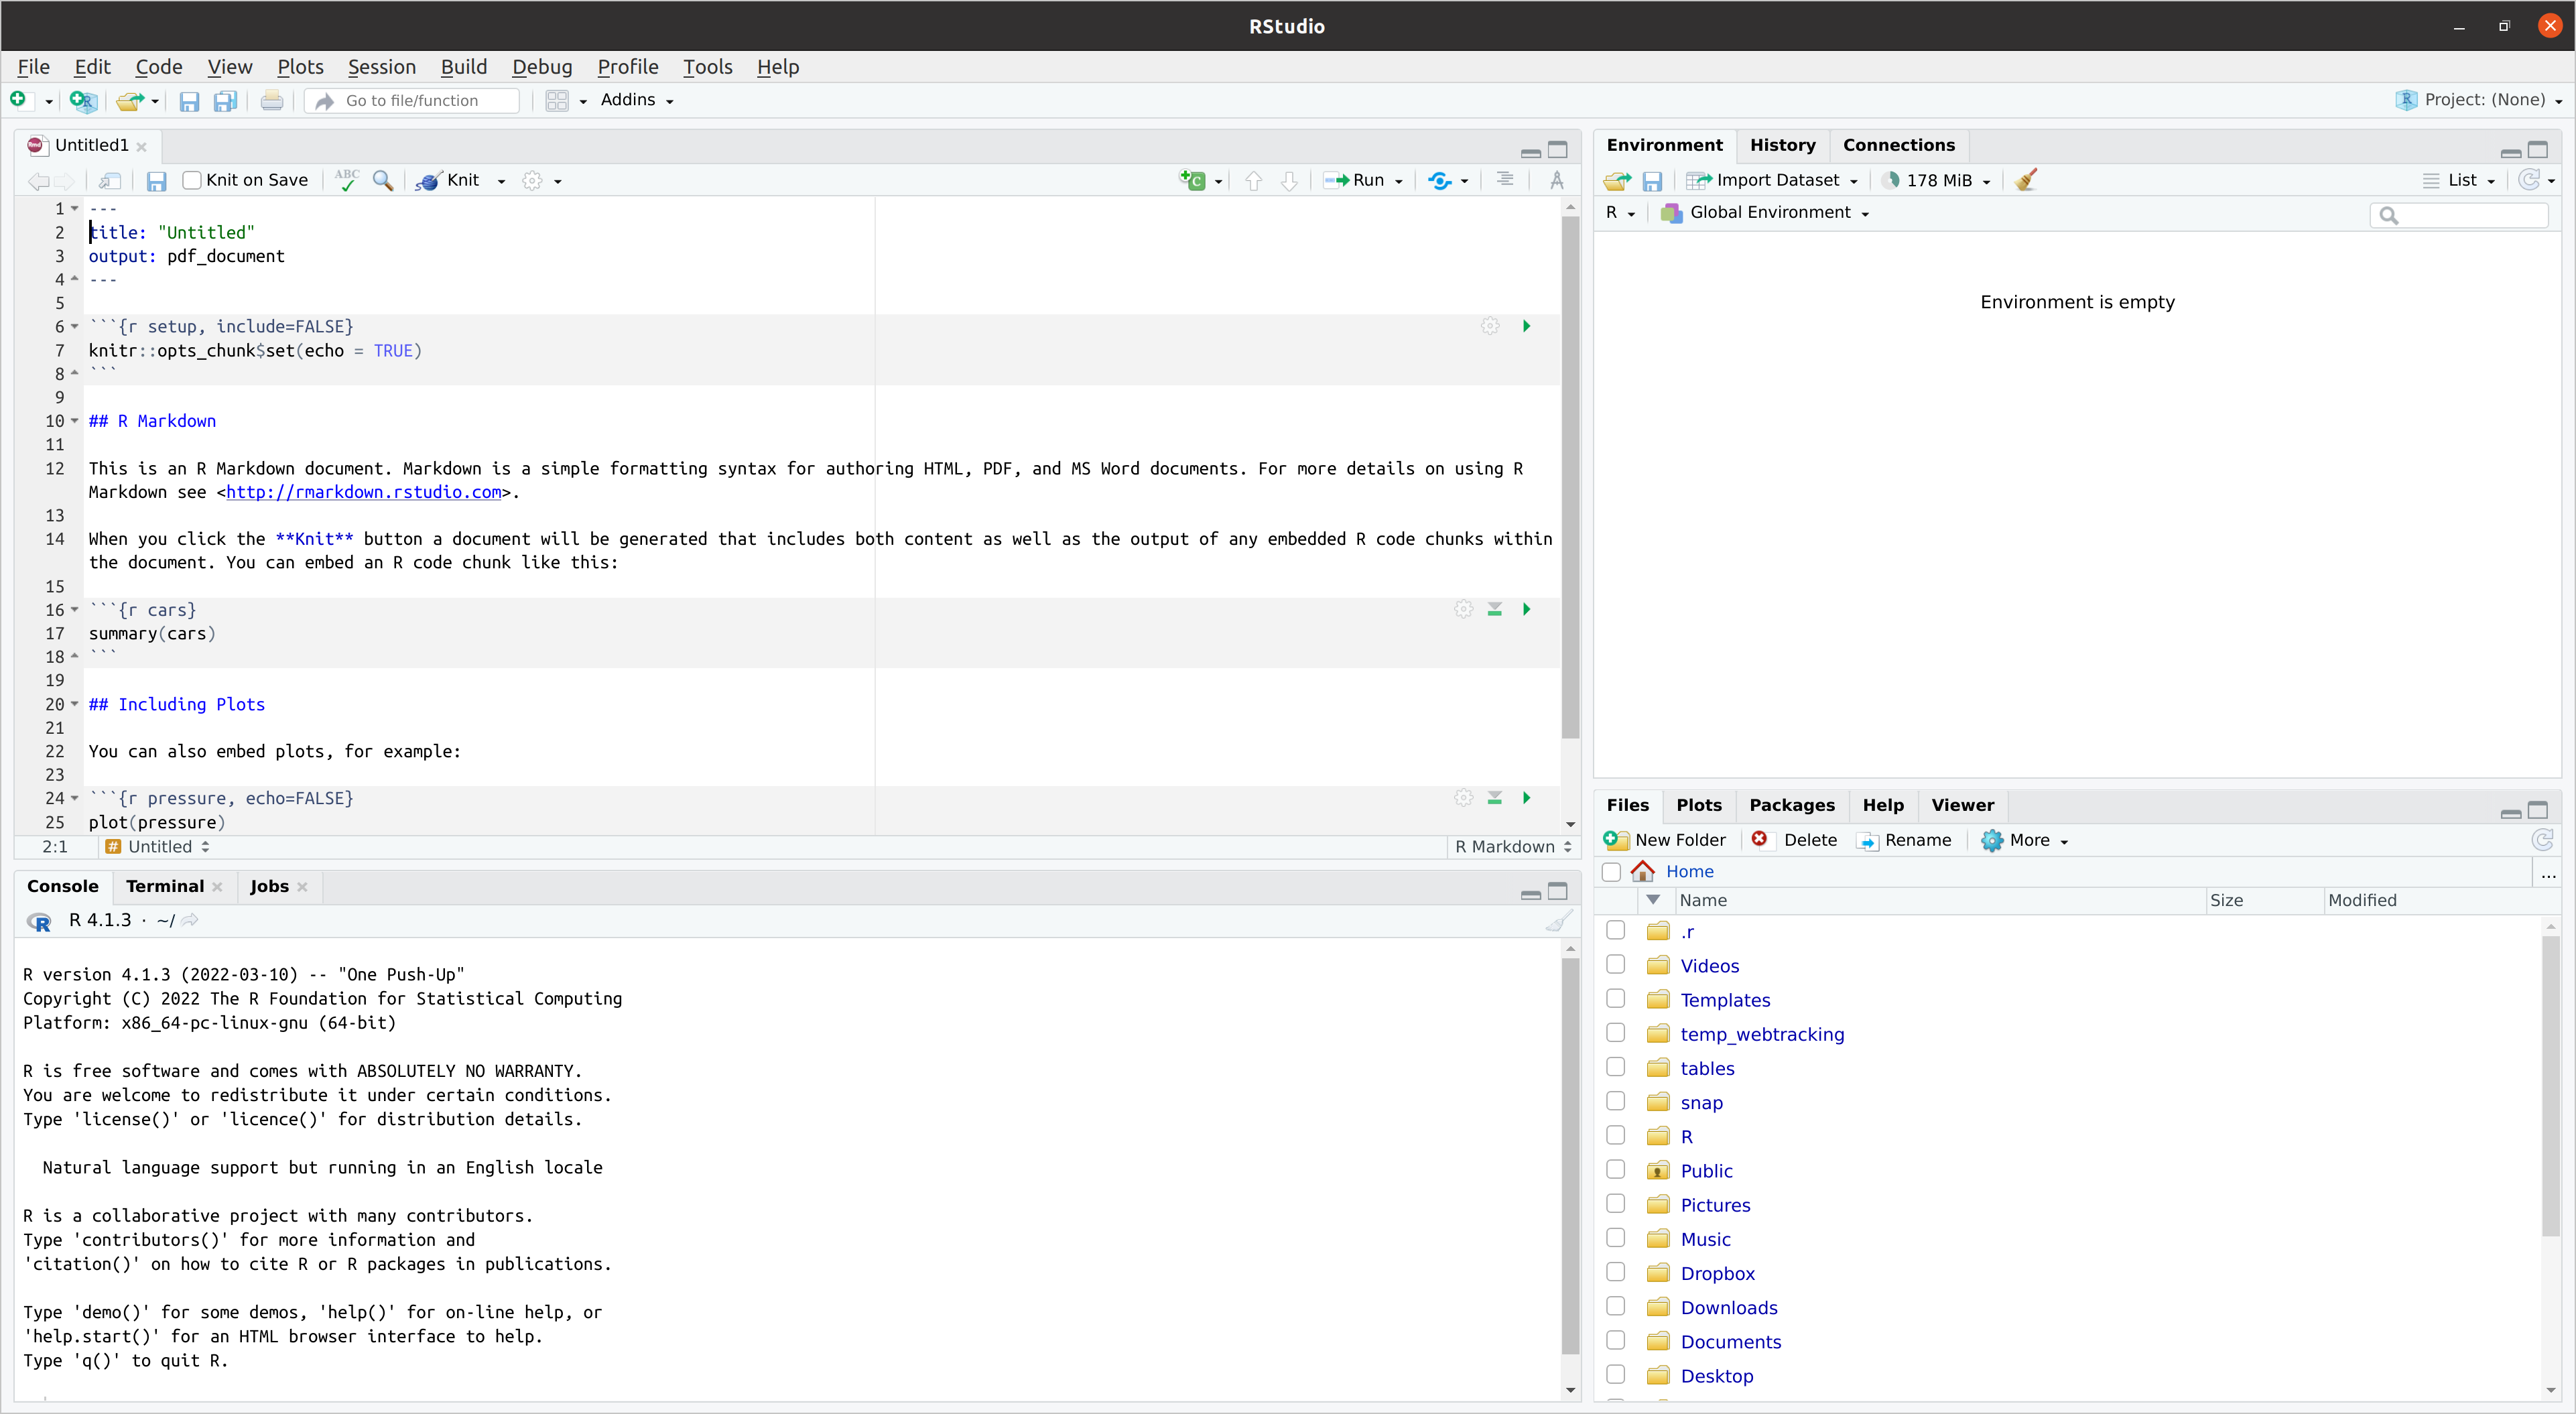Click the show document outline icon
This screenshot has width=2576, height=1414.
click(x=1504, y=180)
